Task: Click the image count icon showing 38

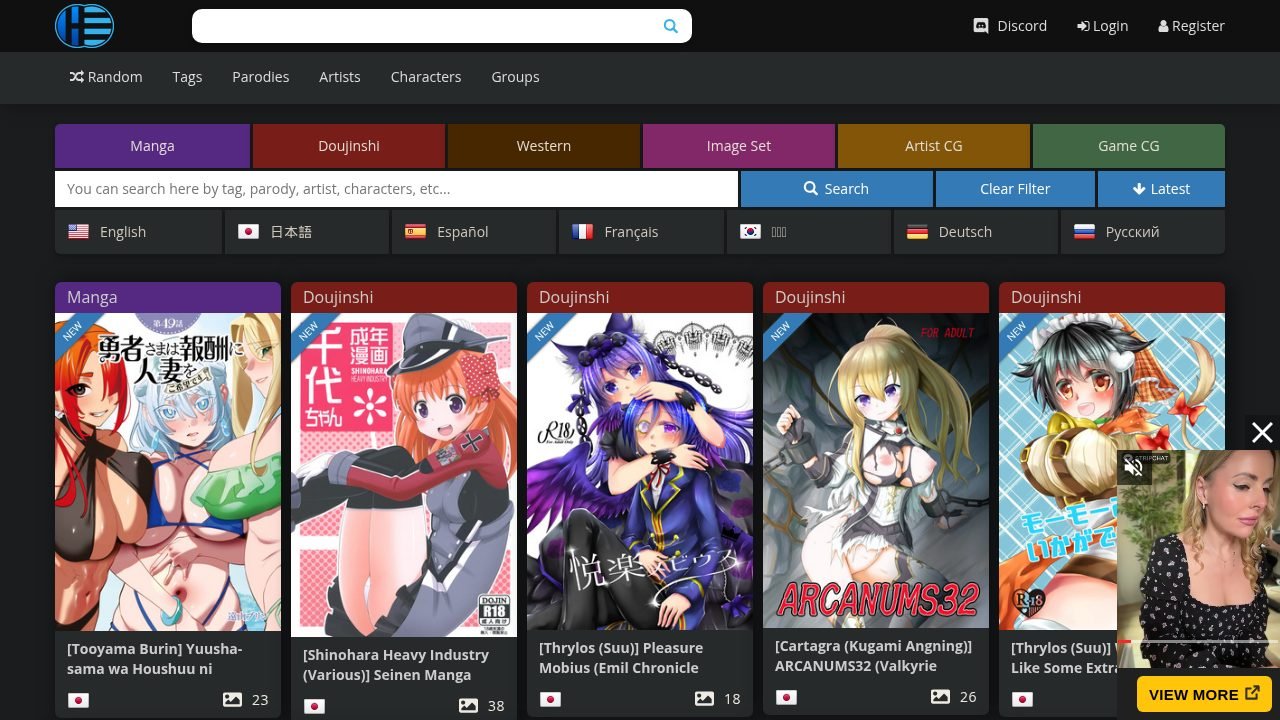Action: tap(468, 706)
